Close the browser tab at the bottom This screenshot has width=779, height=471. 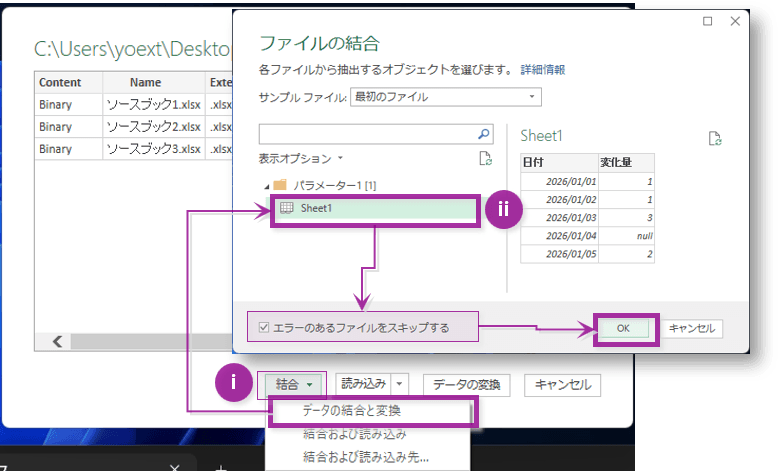click(174, 468)
